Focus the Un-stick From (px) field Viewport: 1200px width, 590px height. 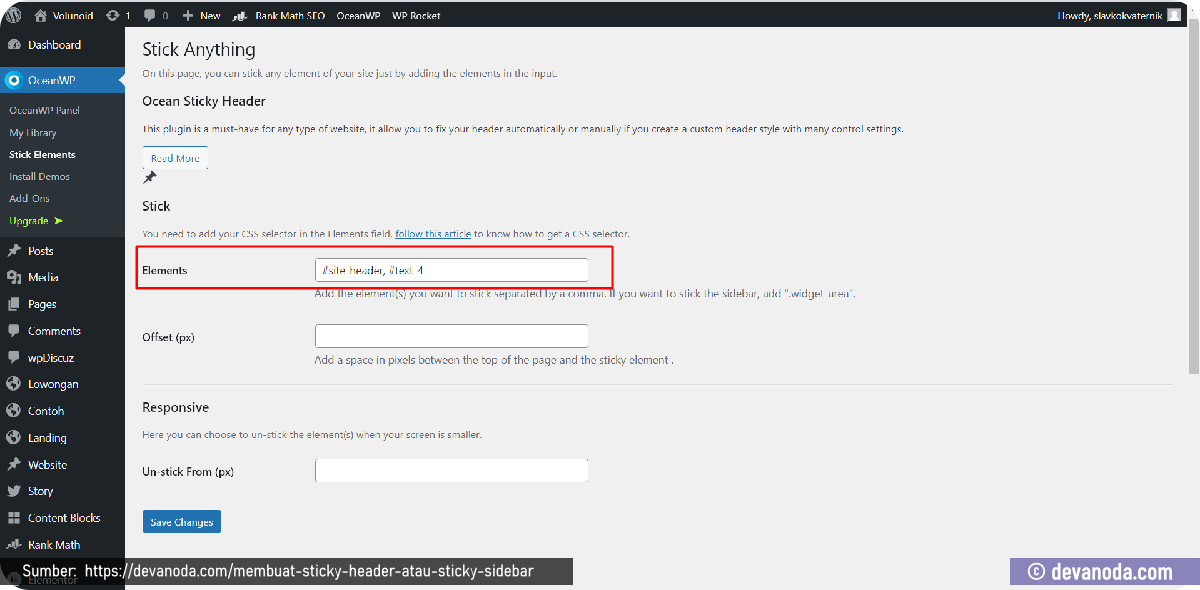451,471
